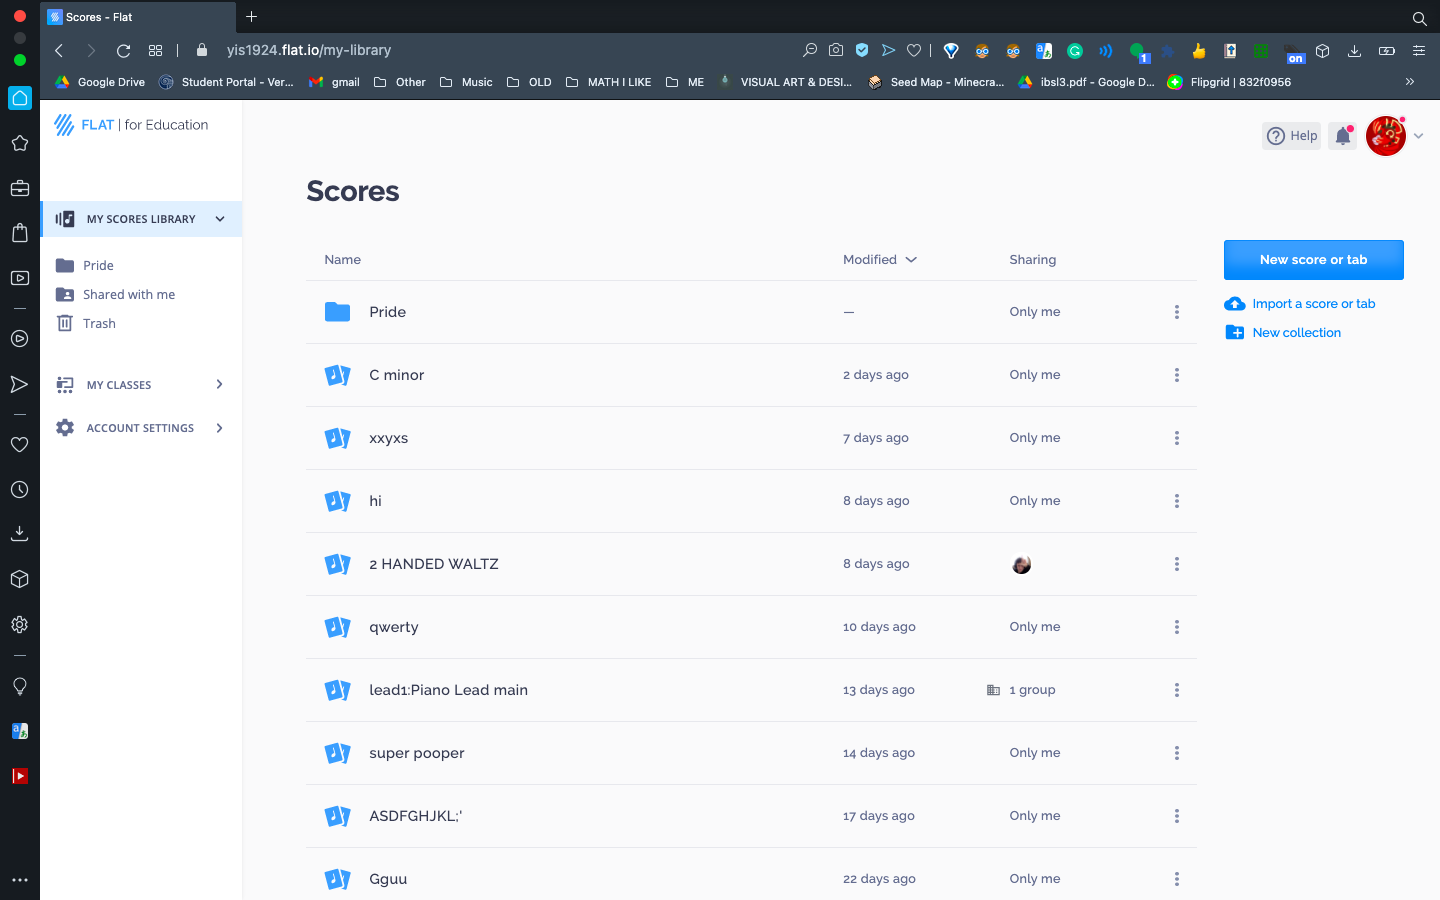Open the downloads icon in the browser toolbar
1440x900 pixels.
click(1353, 50)
